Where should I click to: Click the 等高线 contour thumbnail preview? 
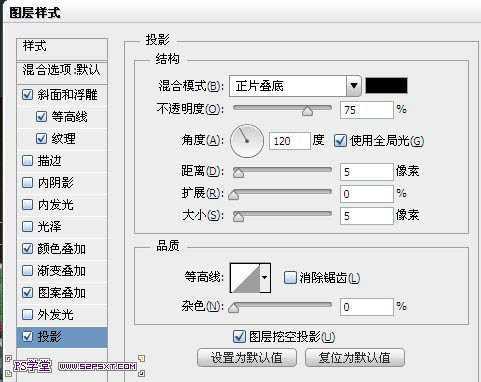tap(245, 278)
